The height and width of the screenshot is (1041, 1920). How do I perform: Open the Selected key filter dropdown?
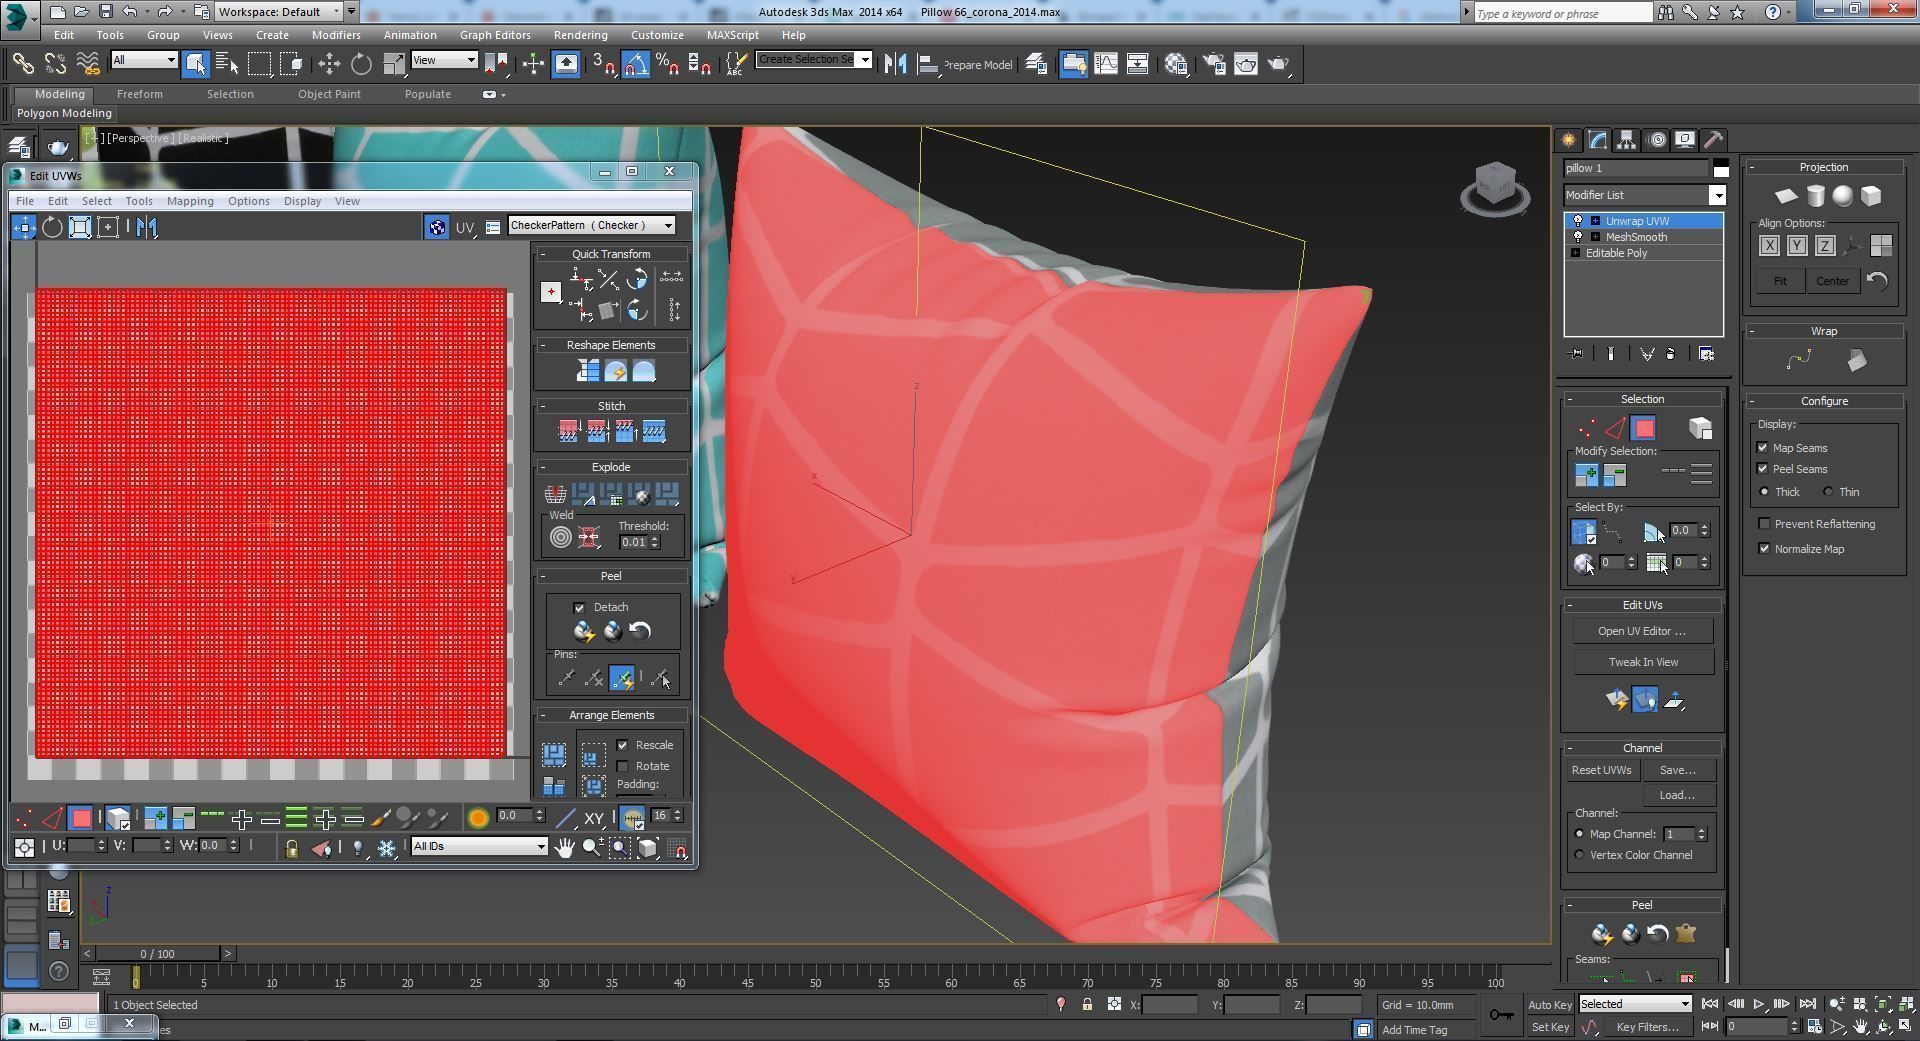(1635, 1004)
